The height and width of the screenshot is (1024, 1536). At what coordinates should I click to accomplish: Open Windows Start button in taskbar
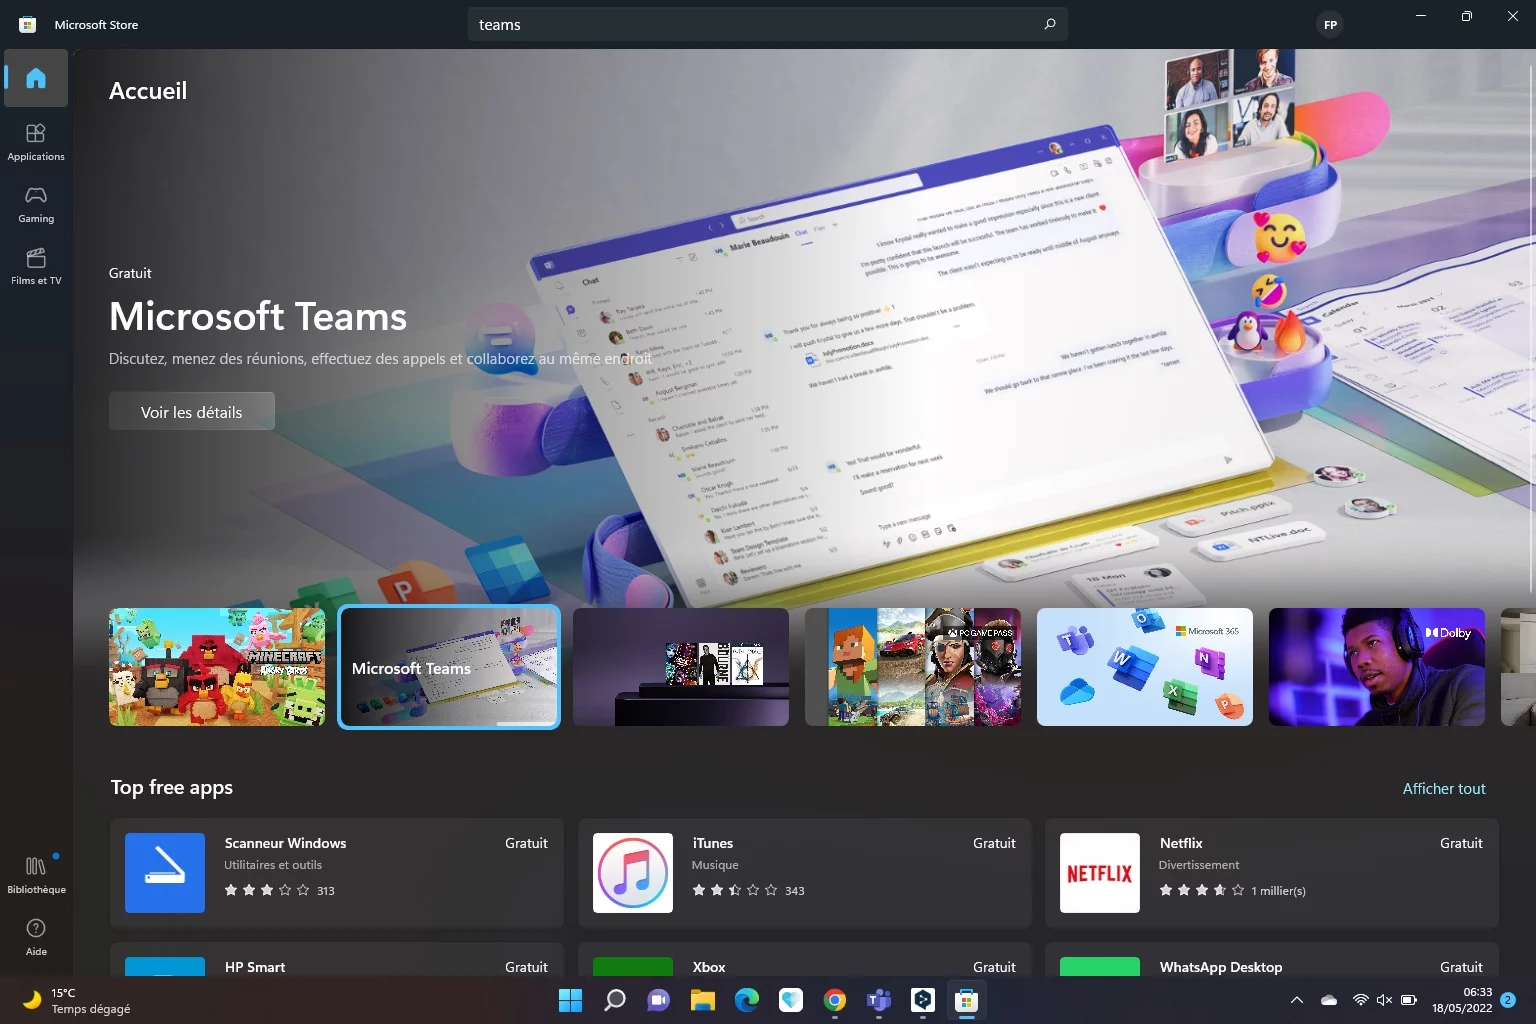(x=570, y=1000)
